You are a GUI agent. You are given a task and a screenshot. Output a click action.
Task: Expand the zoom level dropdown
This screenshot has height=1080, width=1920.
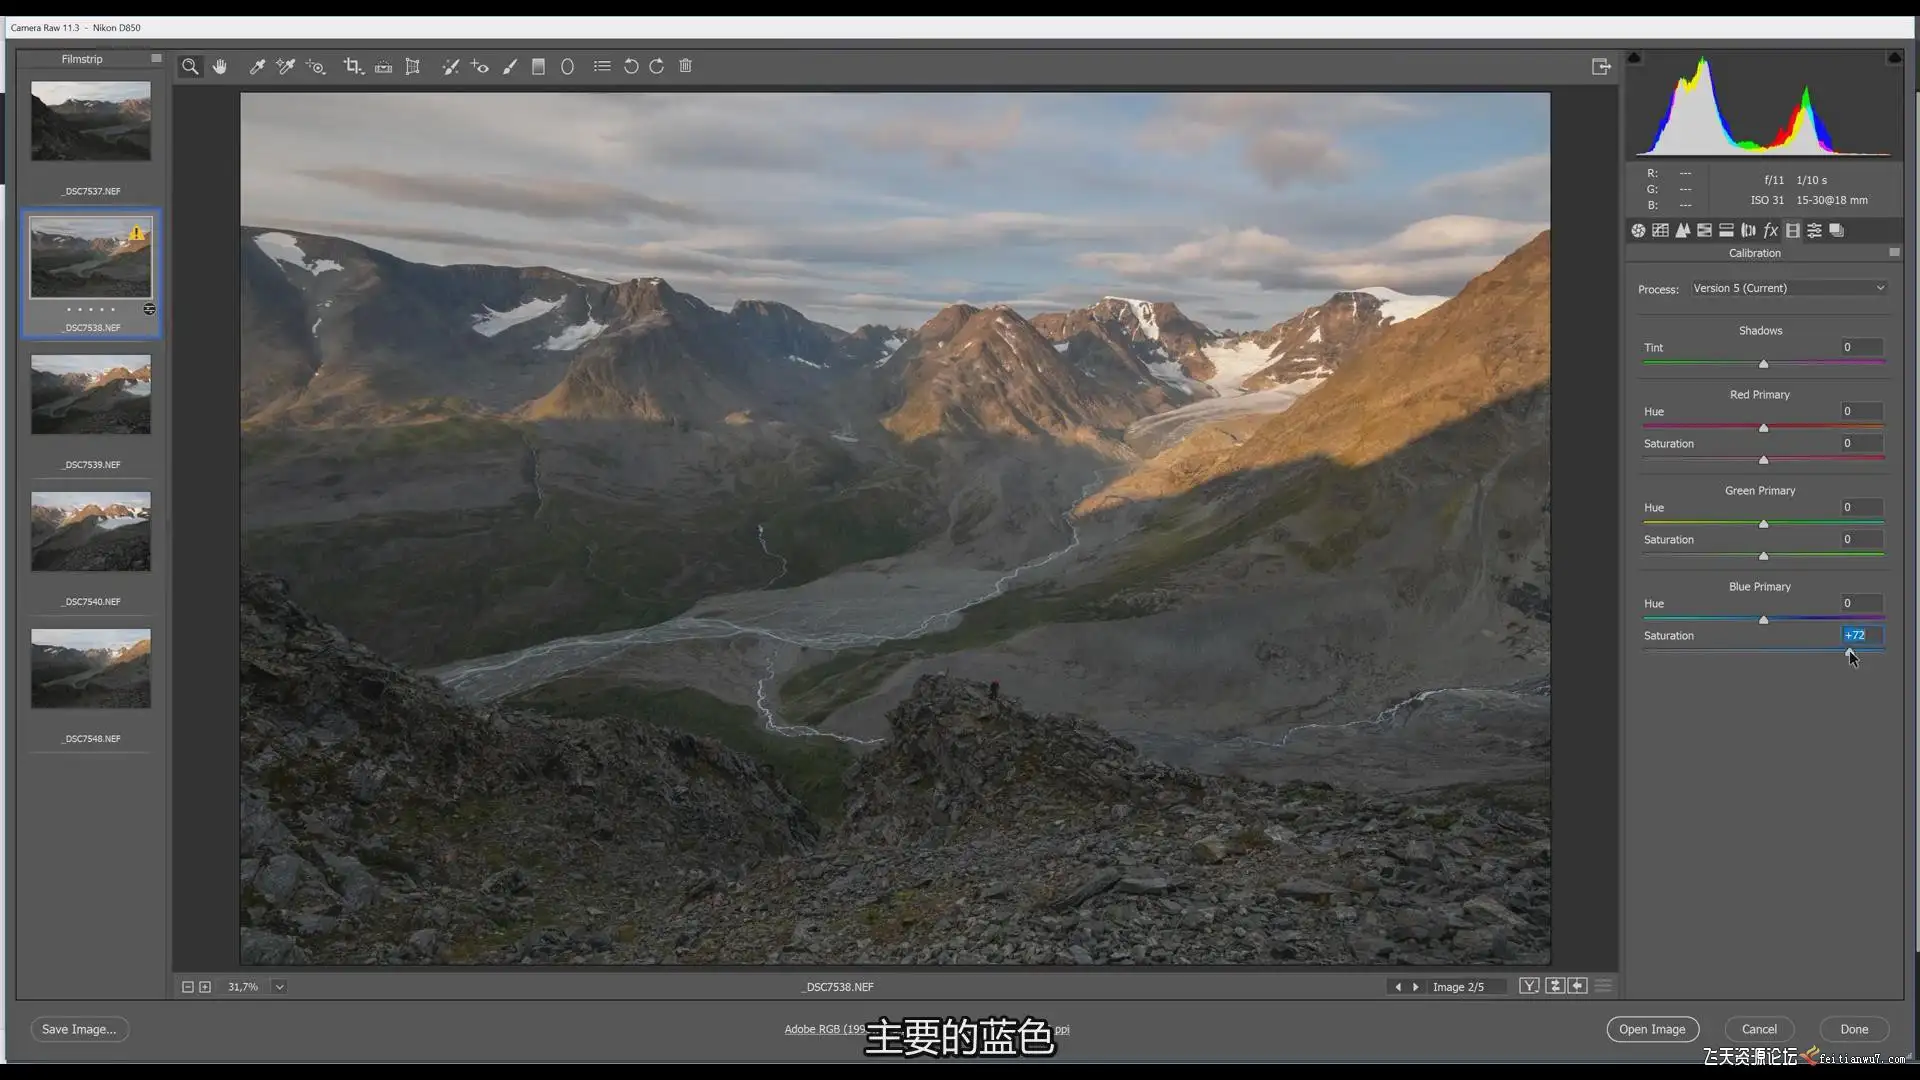(280, 987)
